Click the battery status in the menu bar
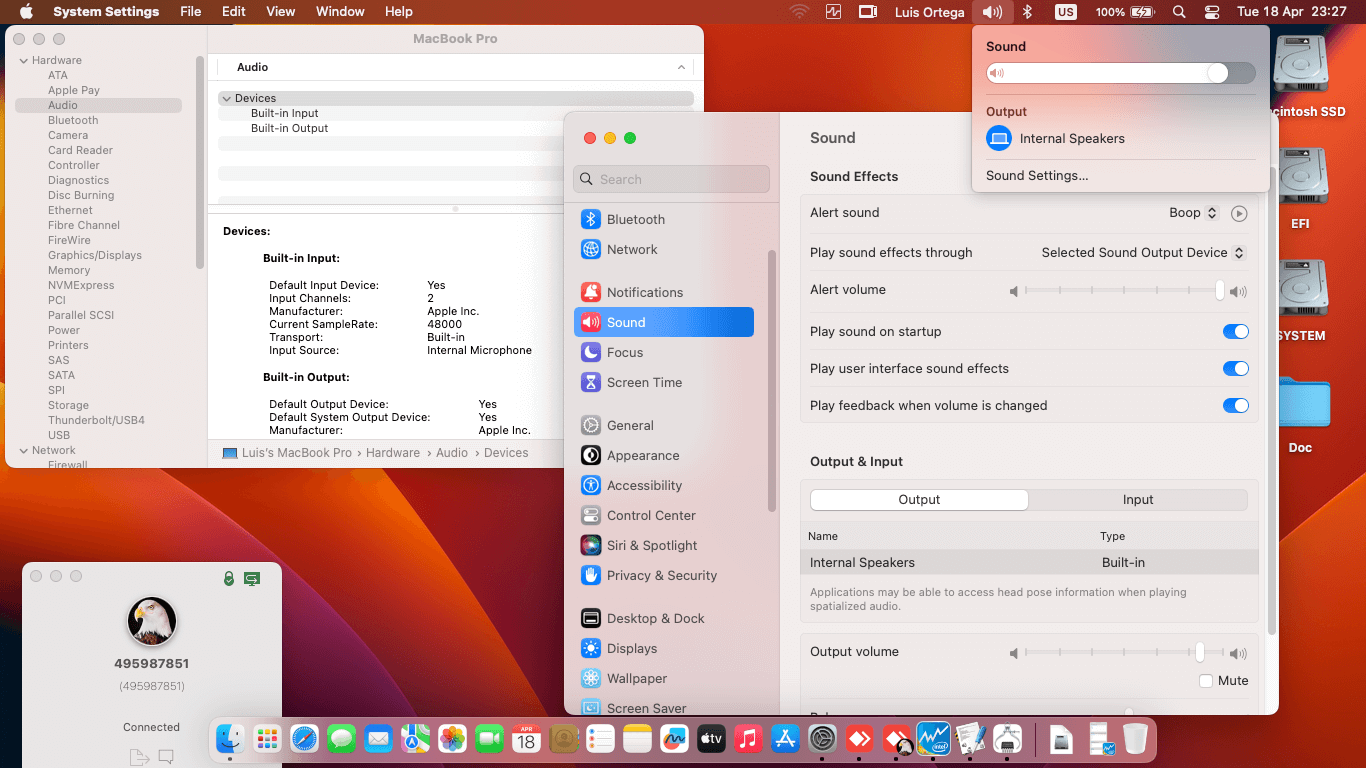This screenshot has width=1366, height=768. (x=1125, y=12)
